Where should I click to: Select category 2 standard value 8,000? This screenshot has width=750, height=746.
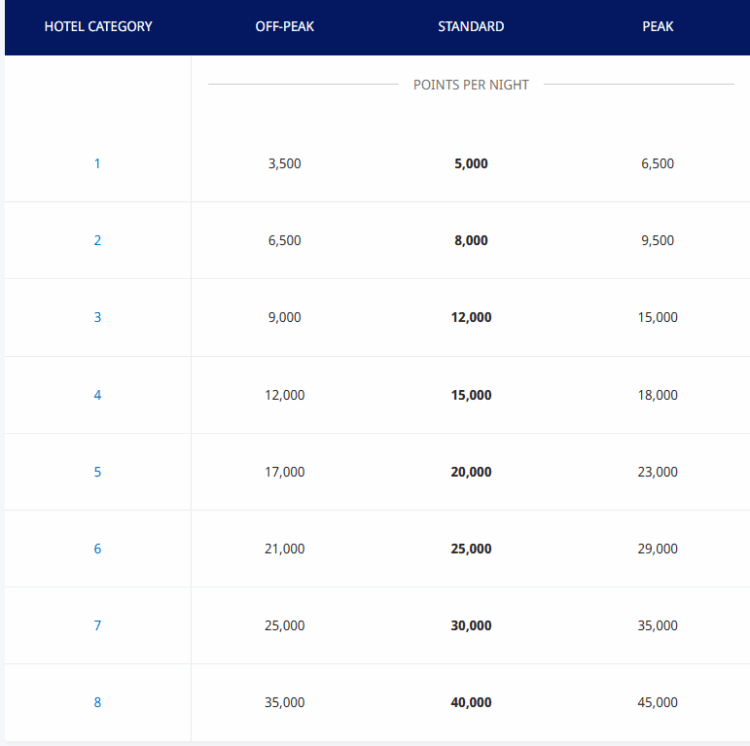(x=471, y=240)
